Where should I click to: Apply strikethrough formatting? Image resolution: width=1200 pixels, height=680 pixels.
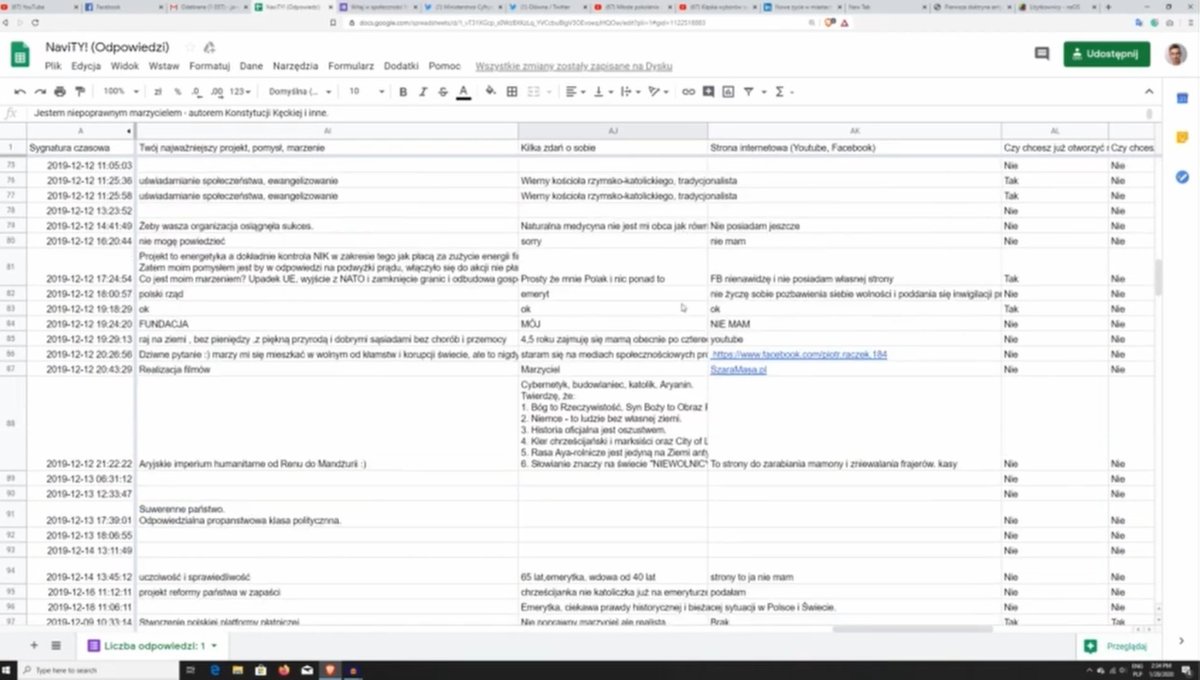pyautogui.click(x=443, y=91)
